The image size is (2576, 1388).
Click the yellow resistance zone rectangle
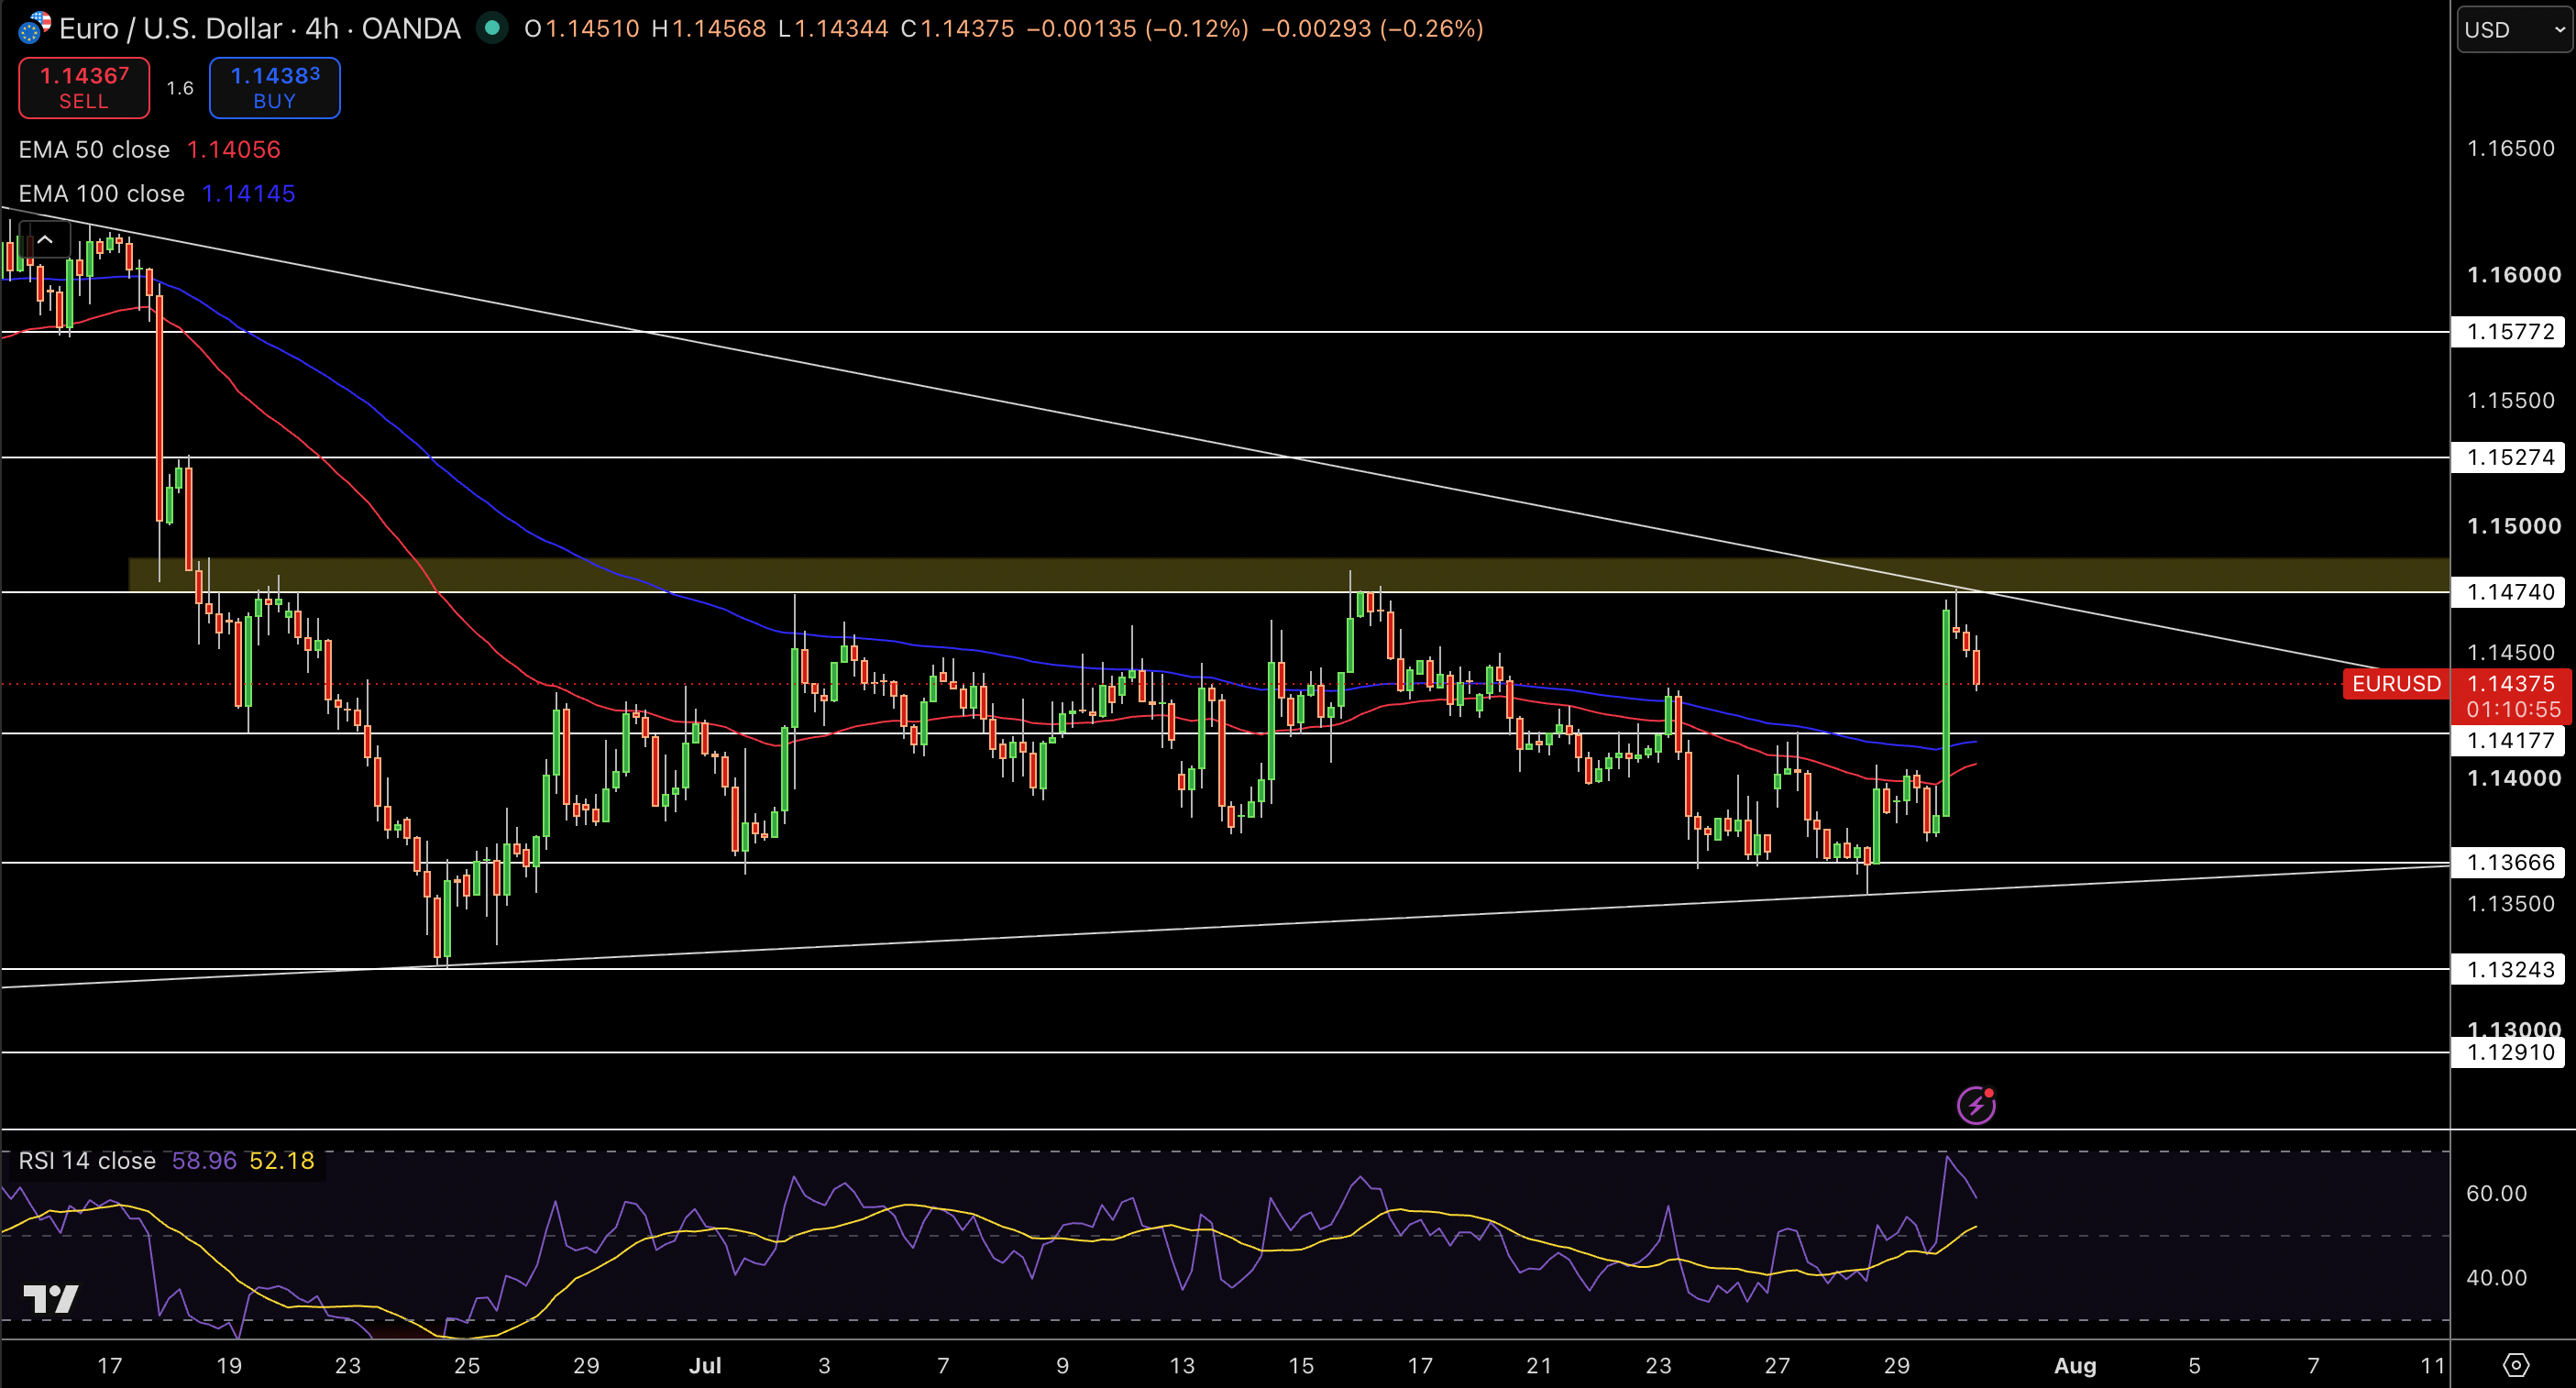[1289, 575]
